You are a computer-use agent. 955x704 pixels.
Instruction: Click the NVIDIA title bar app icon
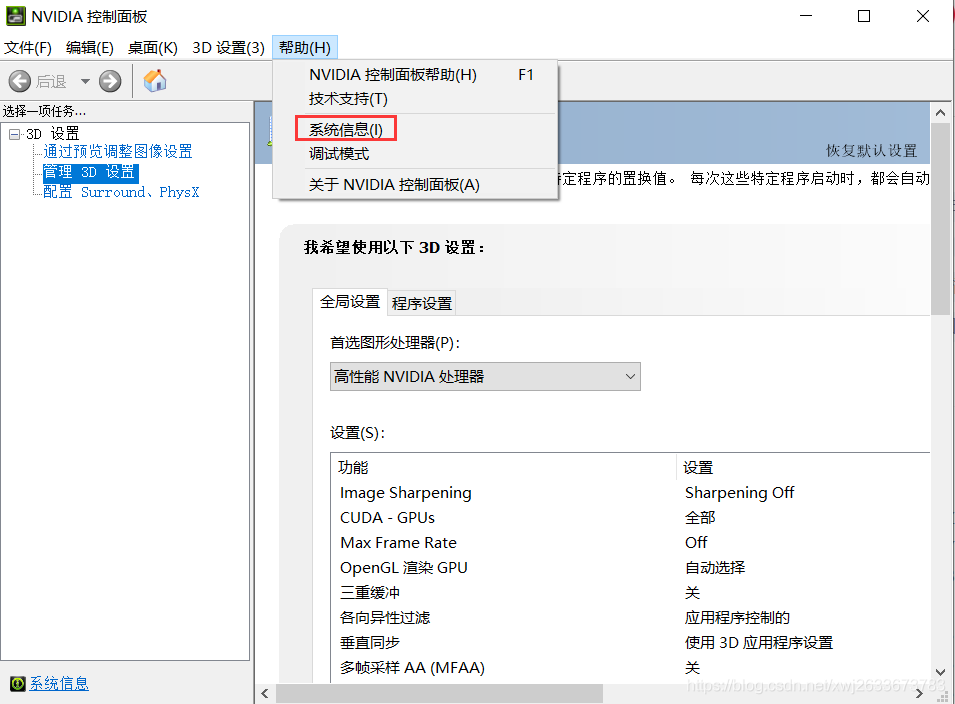(16, 16)
